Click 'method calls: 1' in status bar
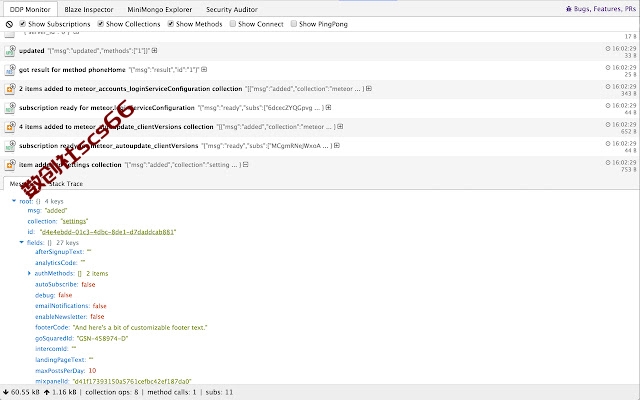Screen dimensions: 640x400 172,392
